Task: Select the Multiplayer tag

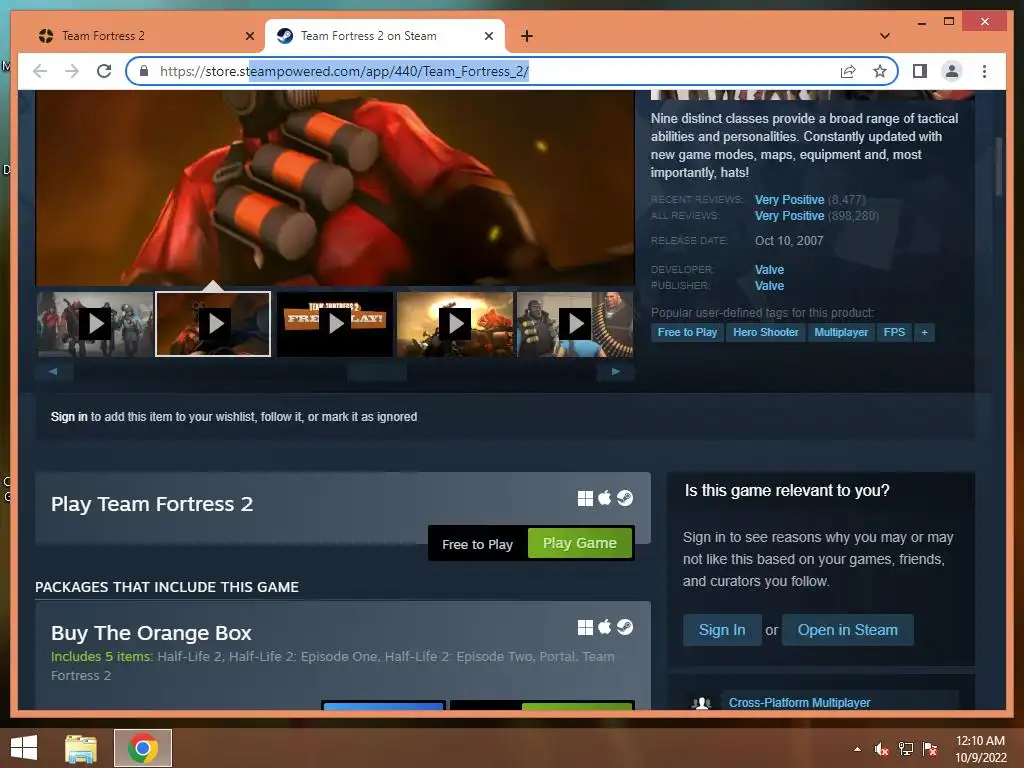Action: click(x=841, y=332)
